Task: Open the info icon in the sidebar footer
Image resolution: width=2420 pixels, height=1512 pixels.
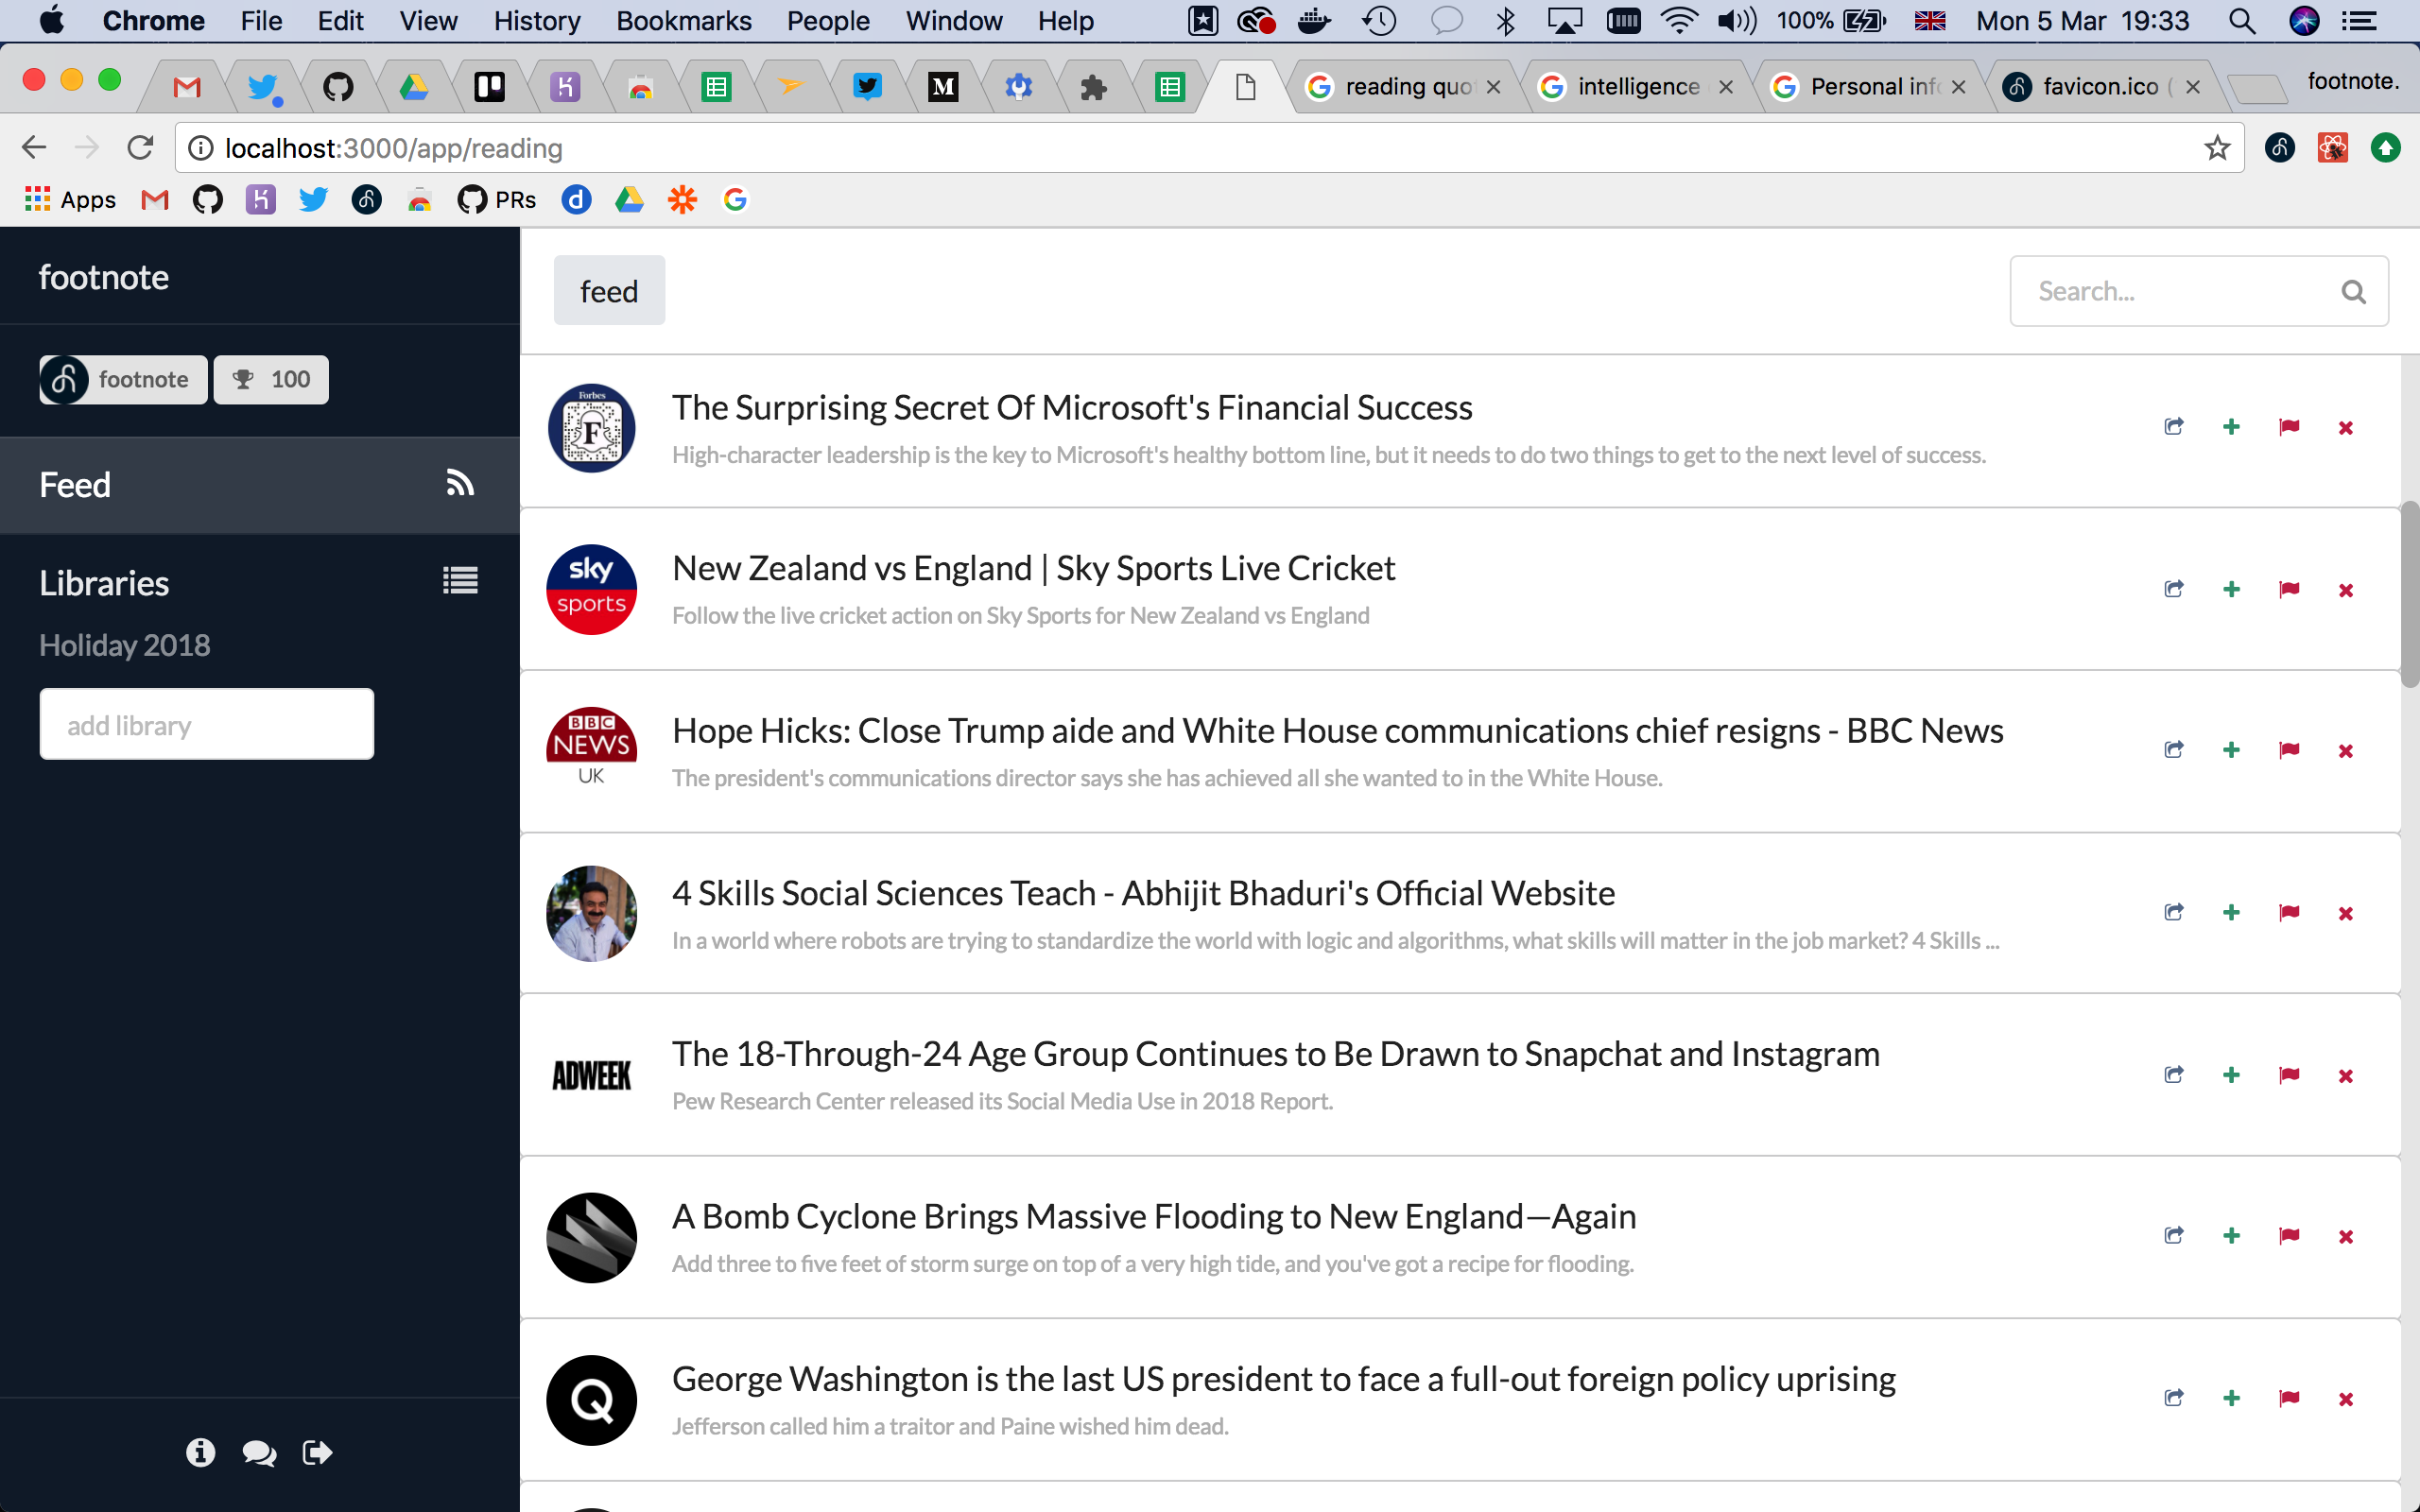Action: pos(200,1452)
